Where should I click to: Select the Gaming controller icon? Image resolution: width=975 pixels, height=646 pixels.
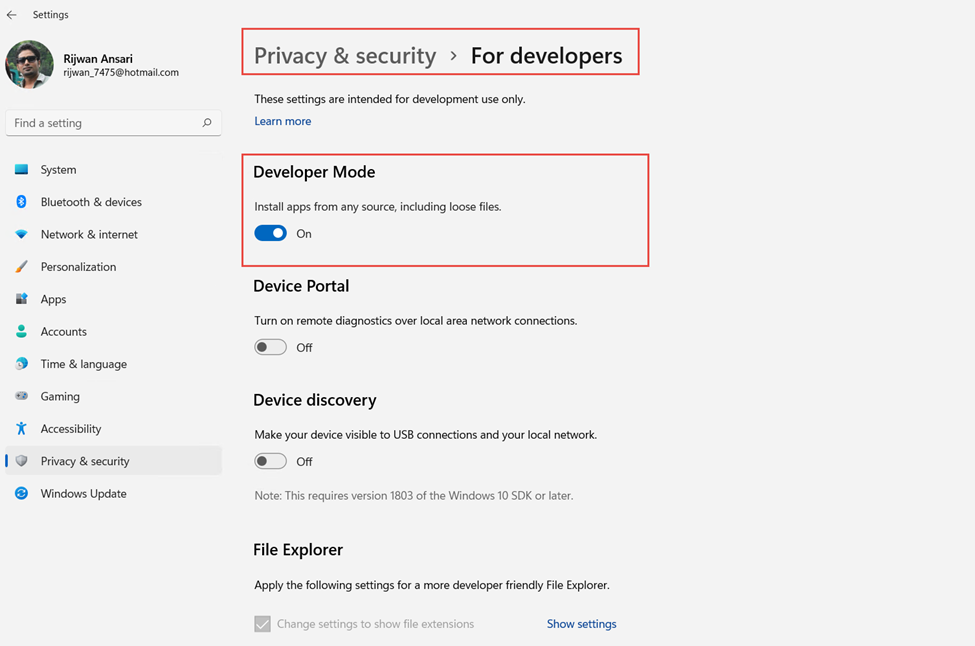pos(21,396)
